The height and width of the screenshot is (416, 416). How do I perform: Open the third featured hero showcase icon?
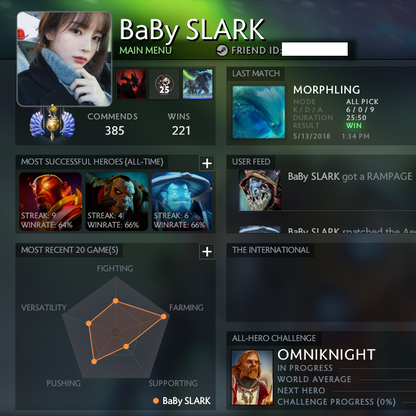[x=197, y=84]
